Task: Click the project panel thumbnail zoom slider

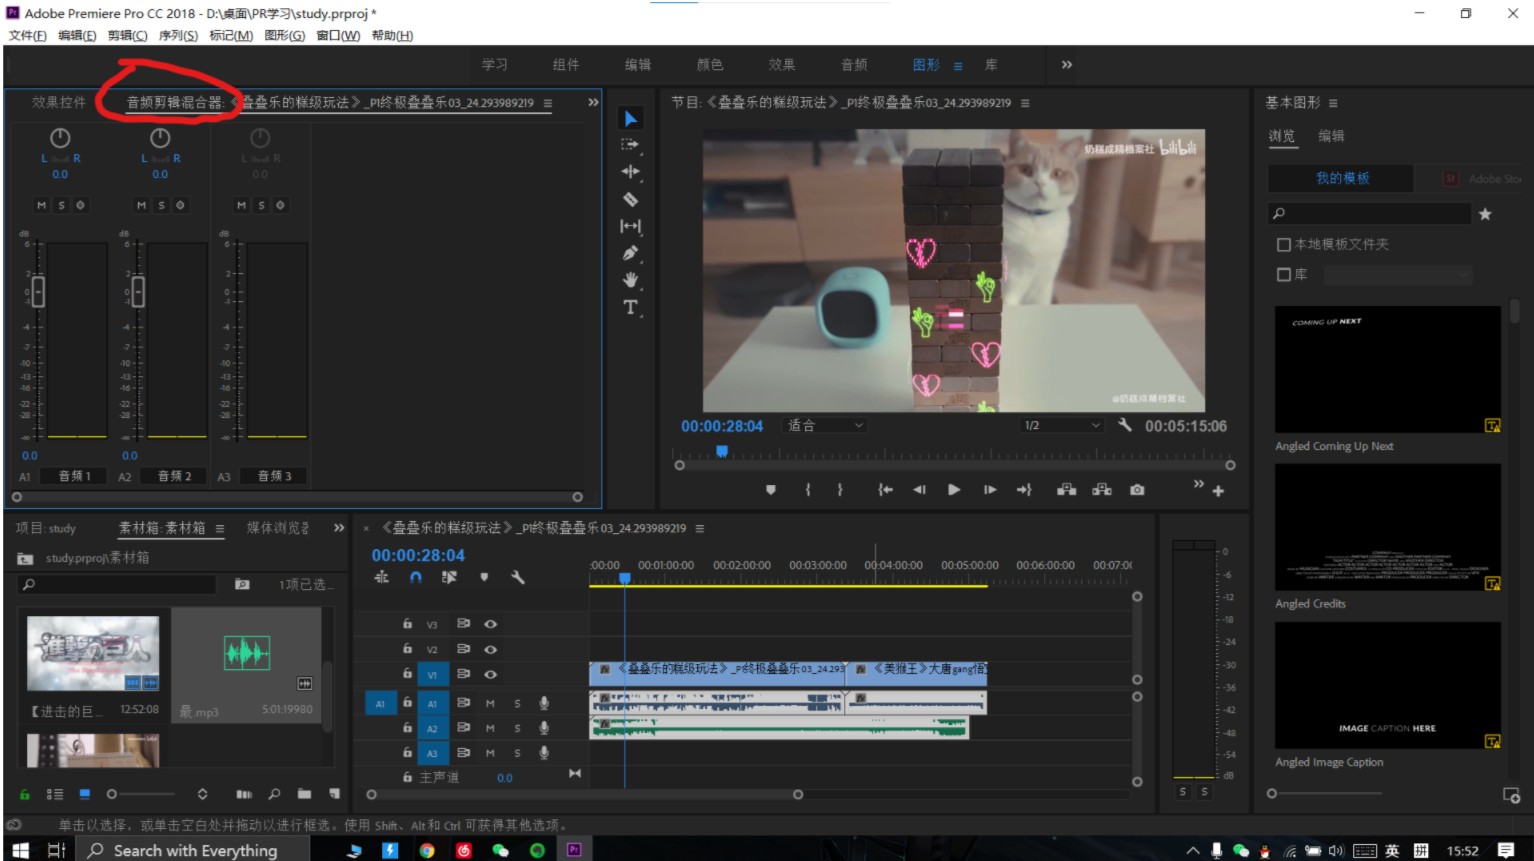Action: [143, 794]
